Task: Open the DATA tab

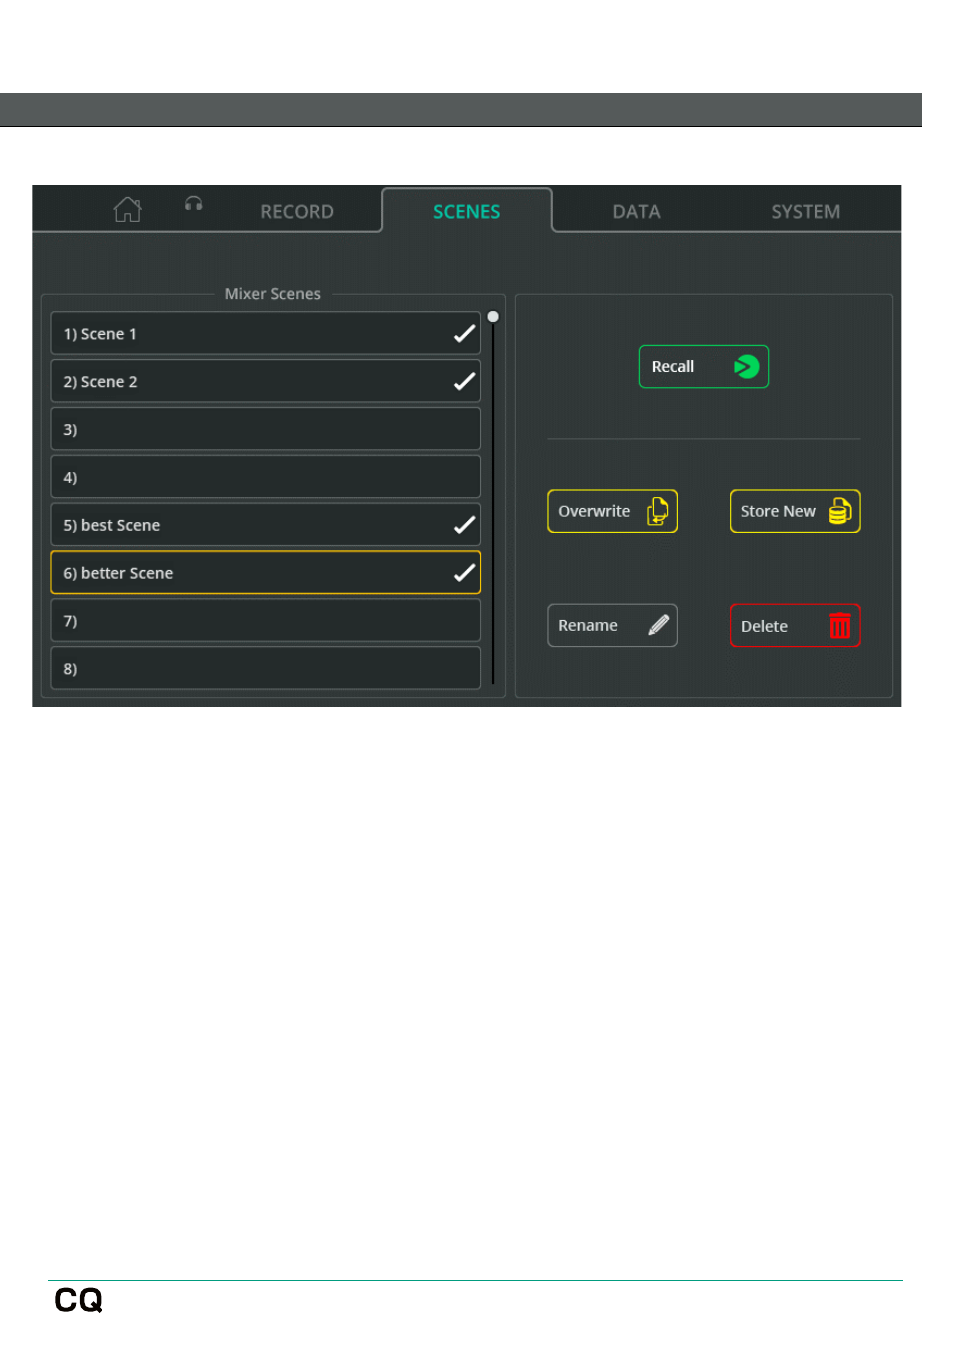Action: pyautogui.click(x=636, y=212)
